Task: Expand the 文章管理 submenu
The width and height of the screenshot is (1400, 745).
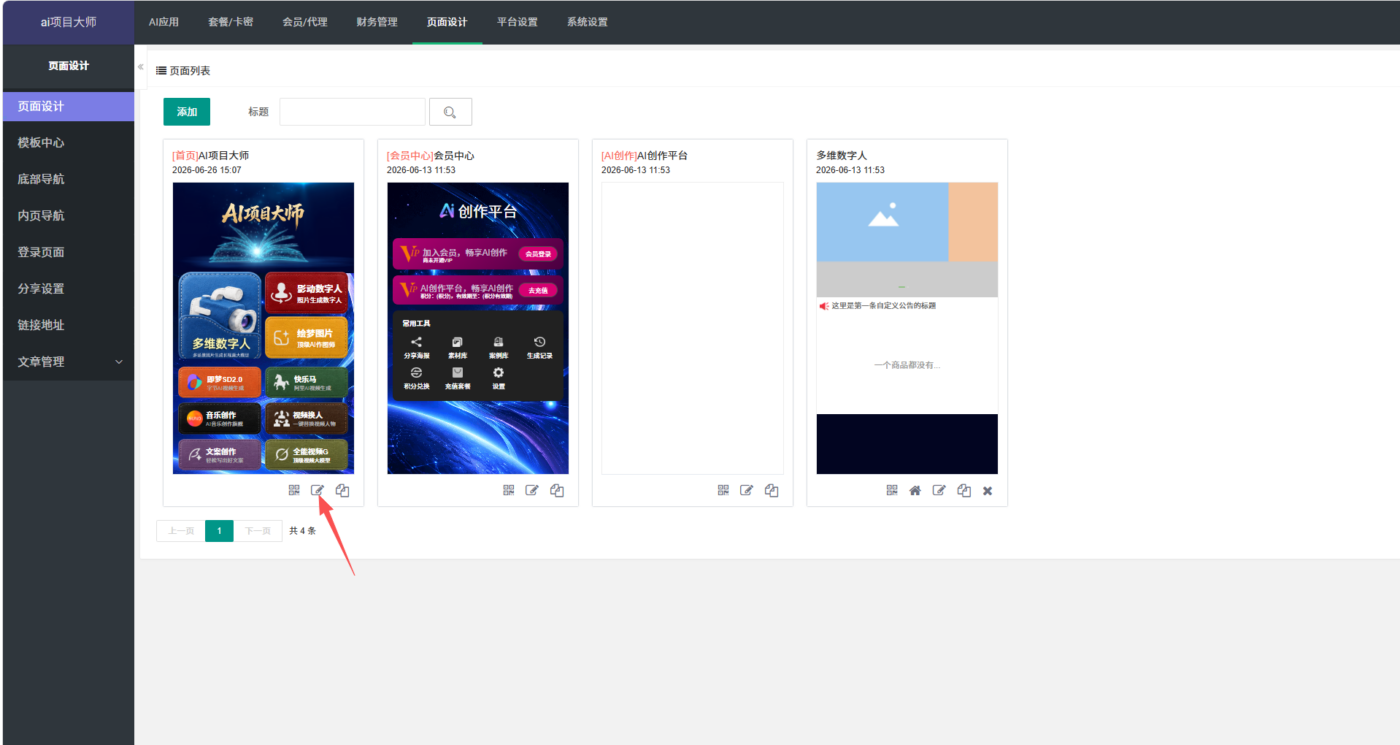Action: click(67, 361)
